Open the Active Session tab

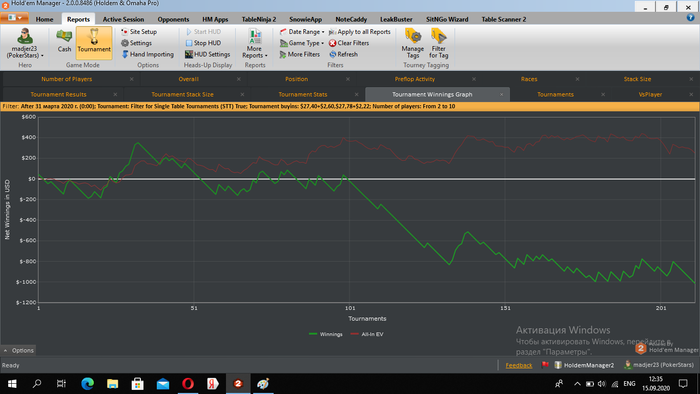click(123, 19)
